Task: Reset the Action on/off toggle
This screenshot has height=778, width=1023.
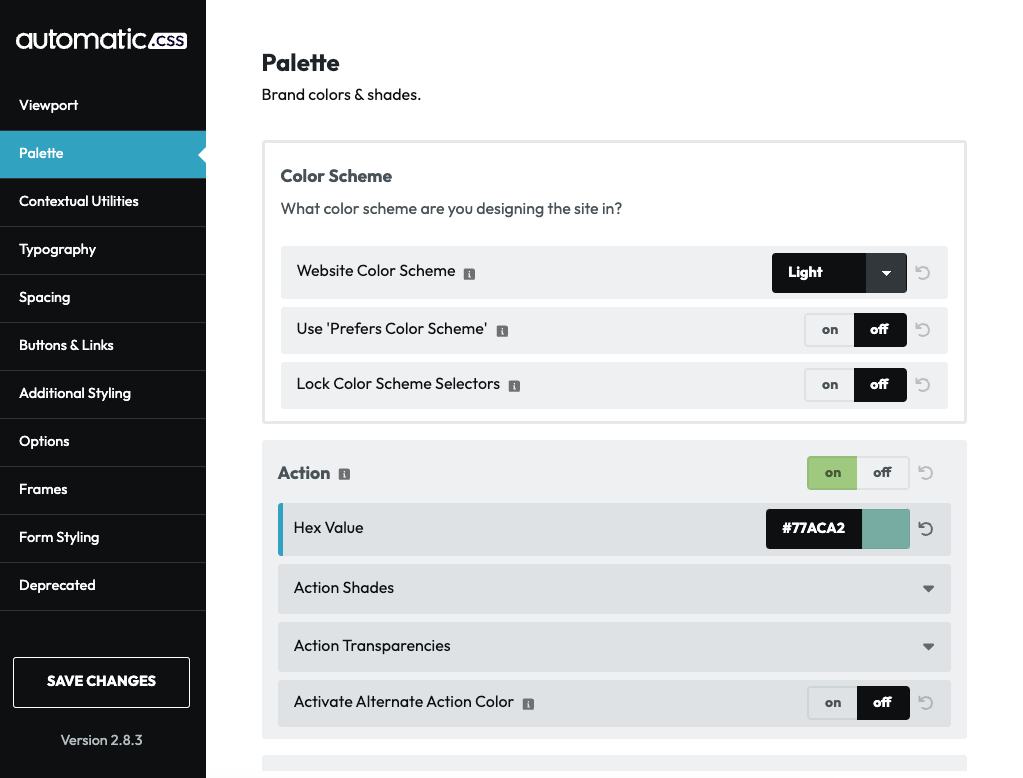Action: click(926, 473)
